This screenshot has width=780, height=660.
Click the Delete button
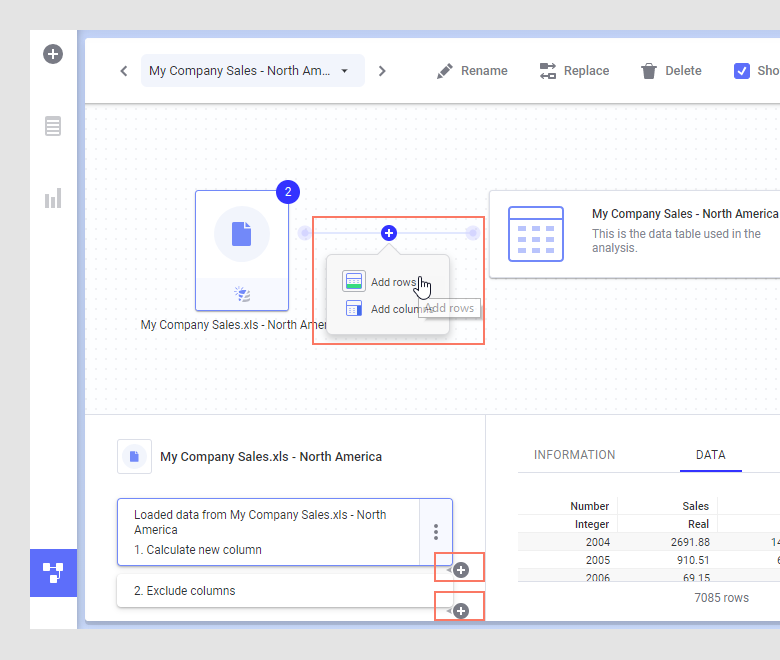671,71
